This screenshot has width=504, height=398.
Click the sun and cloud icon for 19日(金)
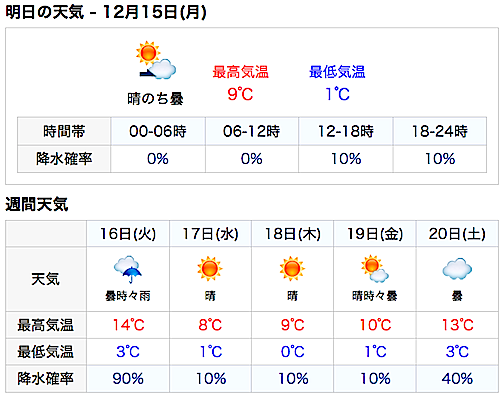[x=375, y=269]
